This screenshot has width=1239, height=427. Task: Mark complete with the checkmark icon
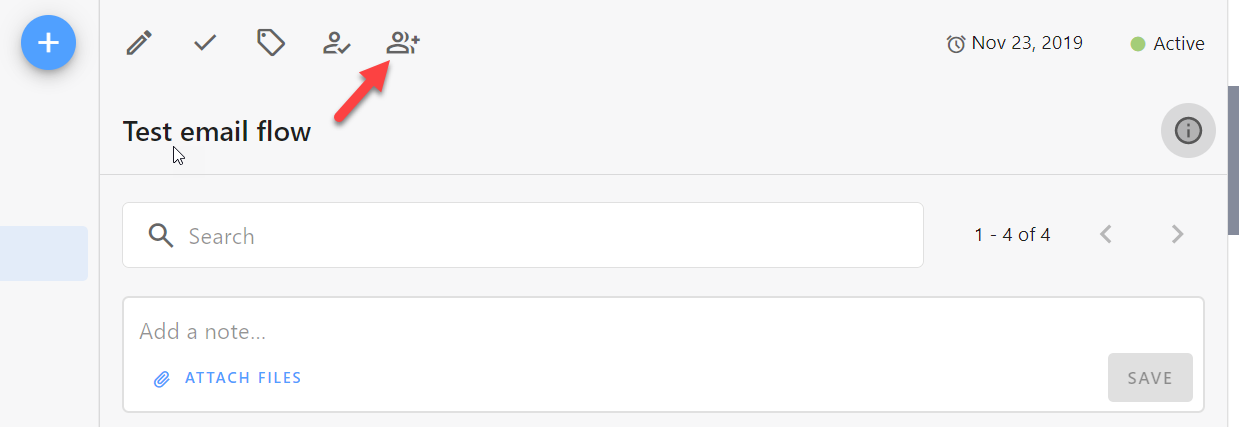tap(205, 43)
